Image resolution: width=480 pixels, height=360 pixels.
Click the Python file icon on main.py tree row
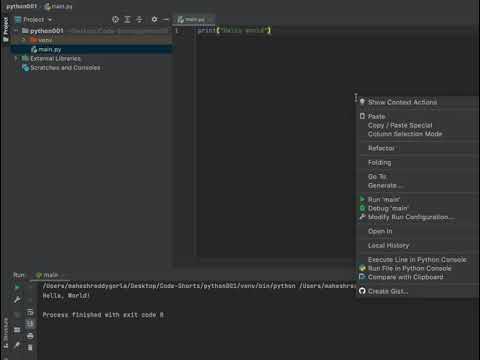(34, 49)
